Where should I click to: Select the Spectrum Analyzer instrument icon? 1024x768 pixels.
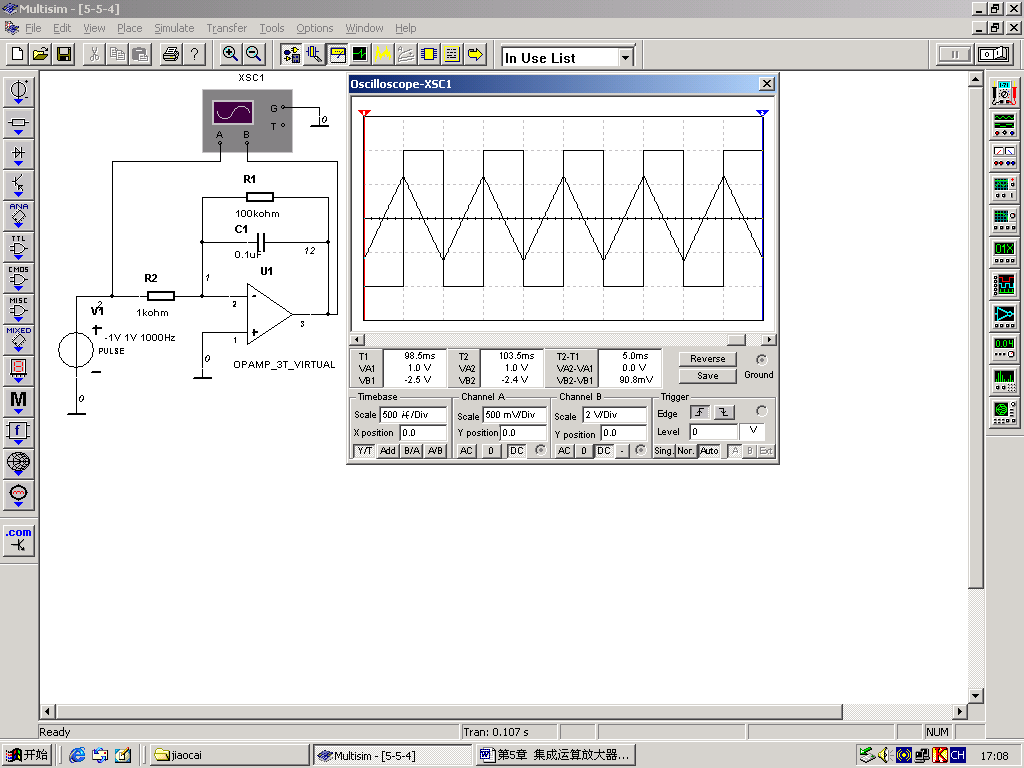pyautogui.click(x=1004, y=380)
